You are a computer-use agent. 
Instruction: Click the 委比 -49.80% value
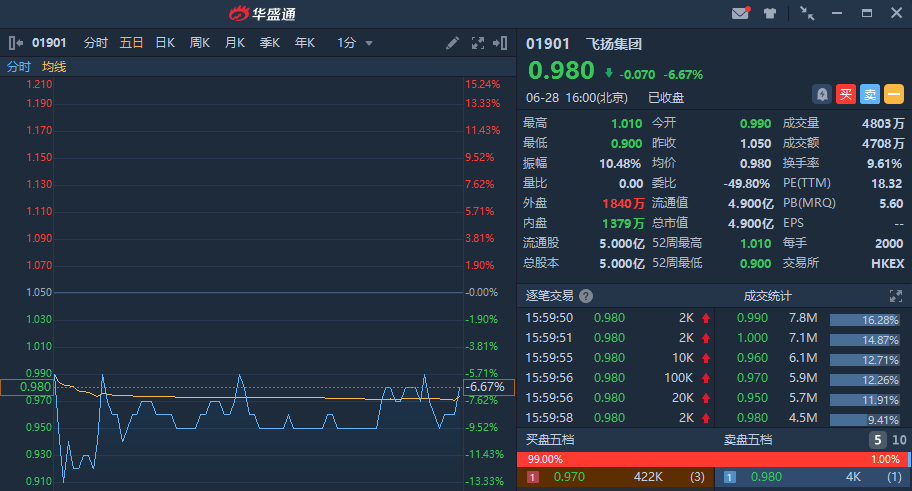[x=747, y=183]
